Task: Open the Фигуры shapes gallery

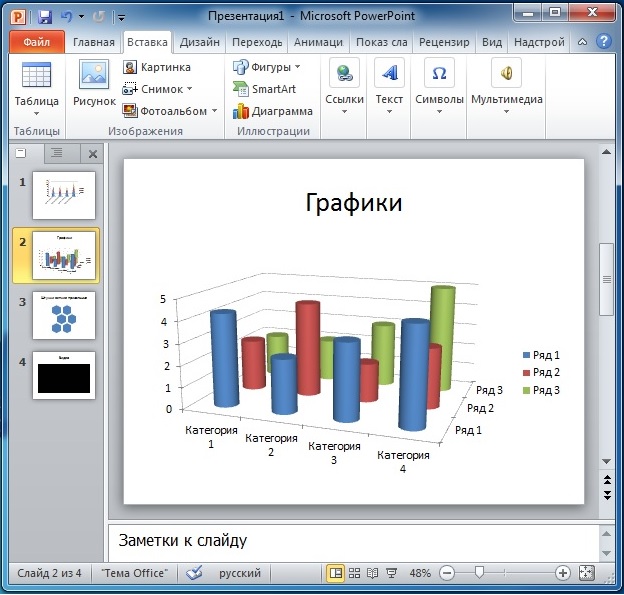Action: (266, 67)
